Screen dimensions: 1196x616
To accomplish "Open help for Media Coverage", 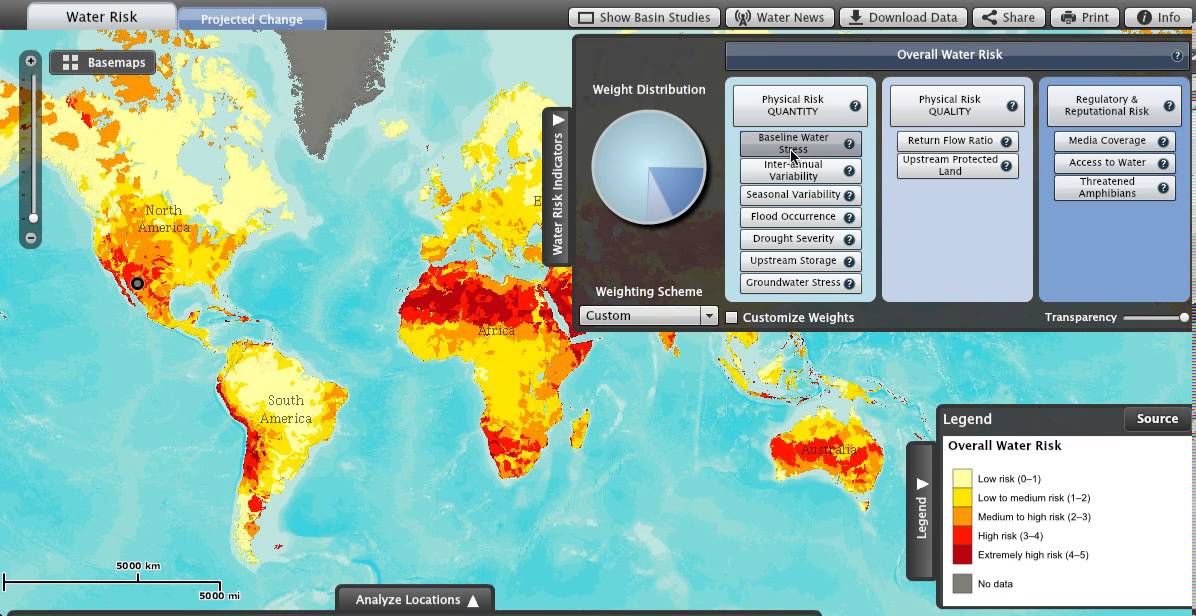I will 1163,142.
